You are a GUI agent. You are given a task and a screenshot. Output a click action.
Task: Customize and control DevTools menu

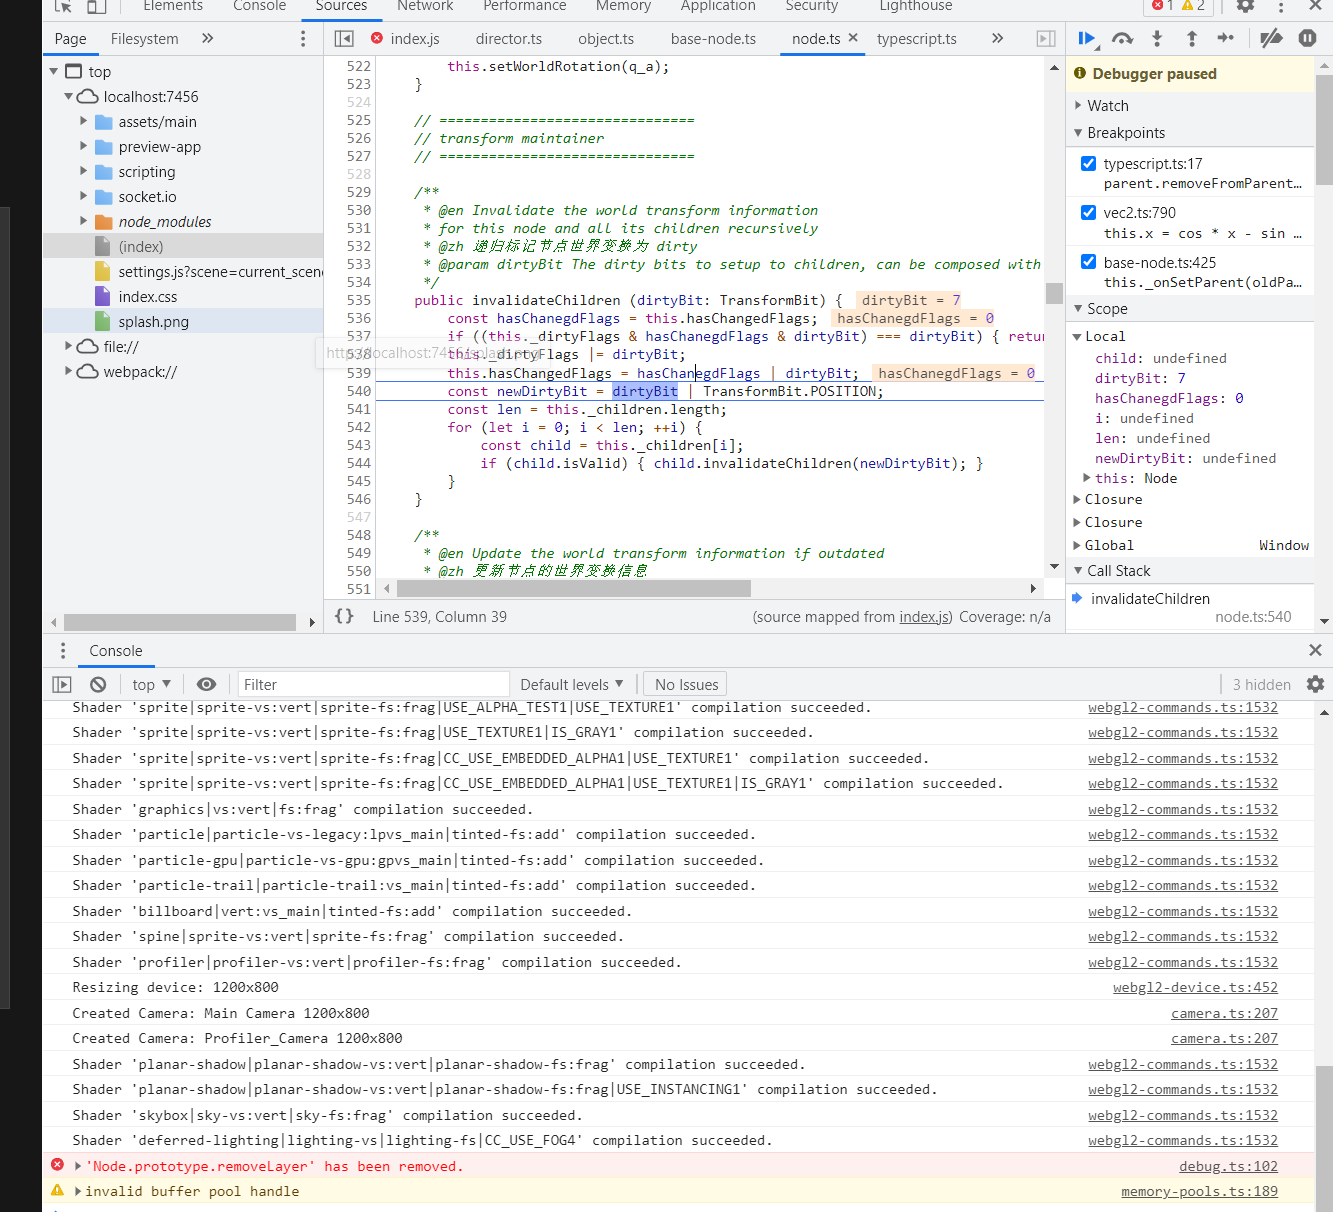tap(1281, 6)
